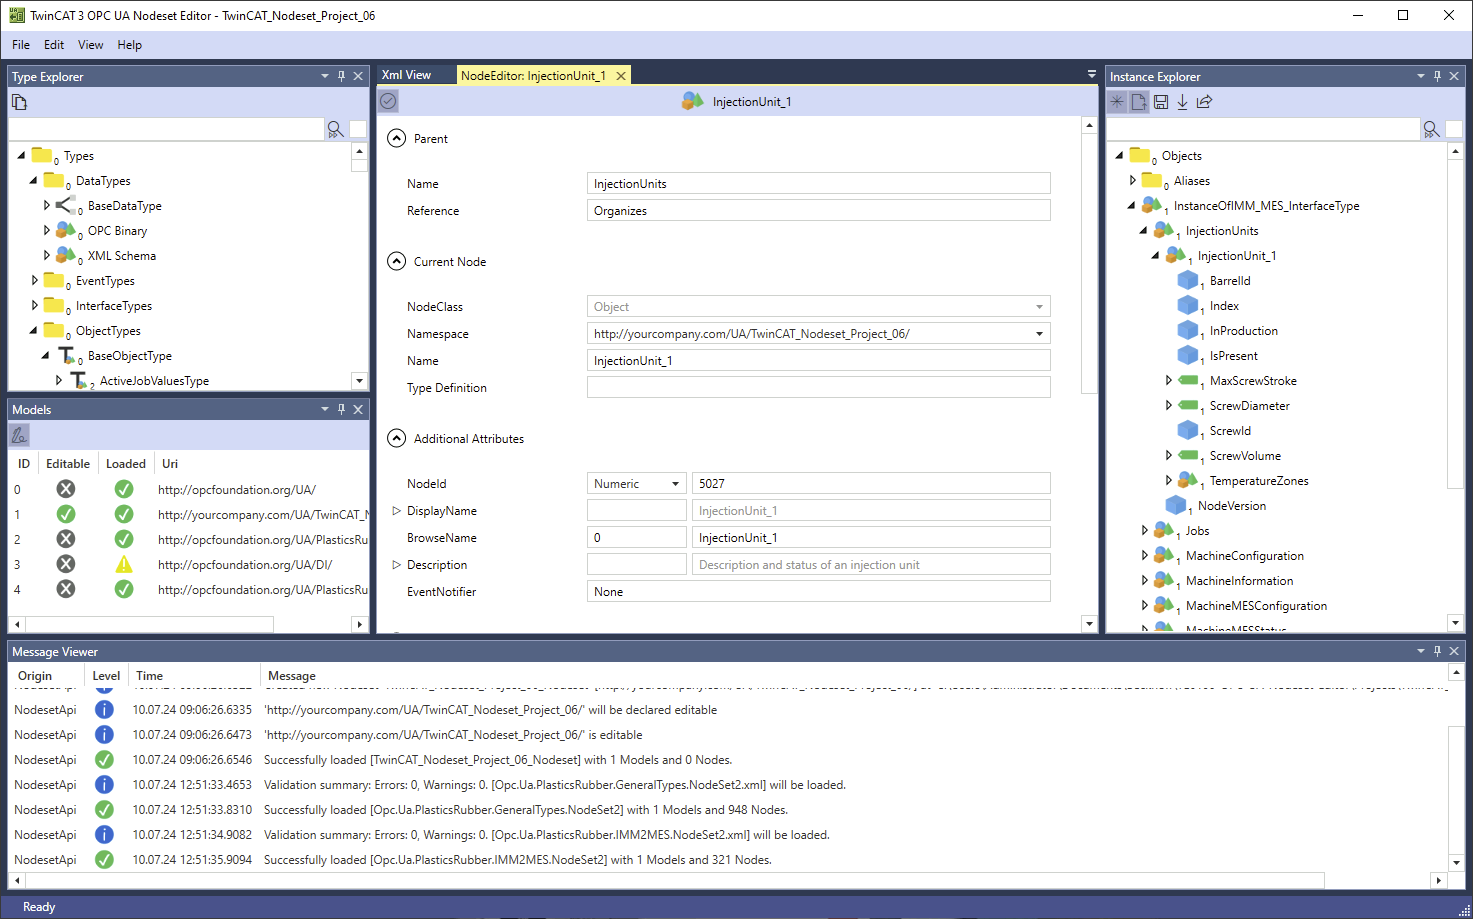Screen dimensions: 1473x919
Task: Close the Models panel
Action: (358, 409)
